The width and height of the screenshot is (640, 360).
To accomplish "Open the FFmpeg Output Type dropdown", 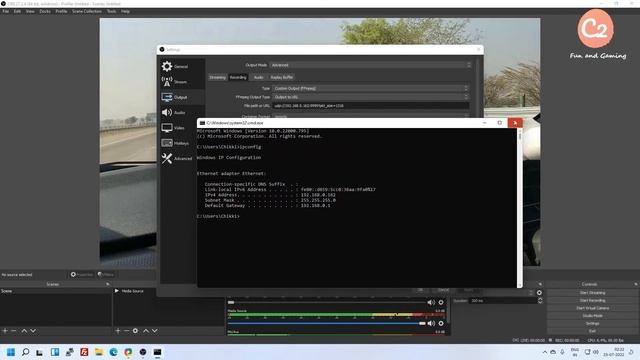I will [x=370, y=97].
